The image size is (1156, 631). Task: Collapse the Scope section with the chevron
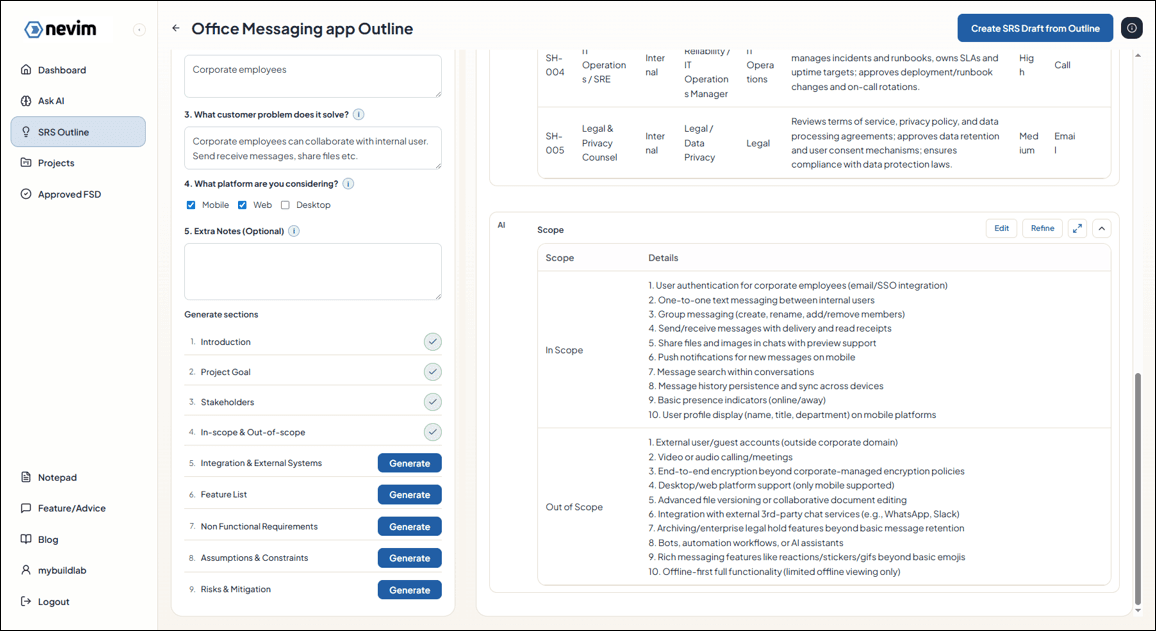tap(1101, 228)
